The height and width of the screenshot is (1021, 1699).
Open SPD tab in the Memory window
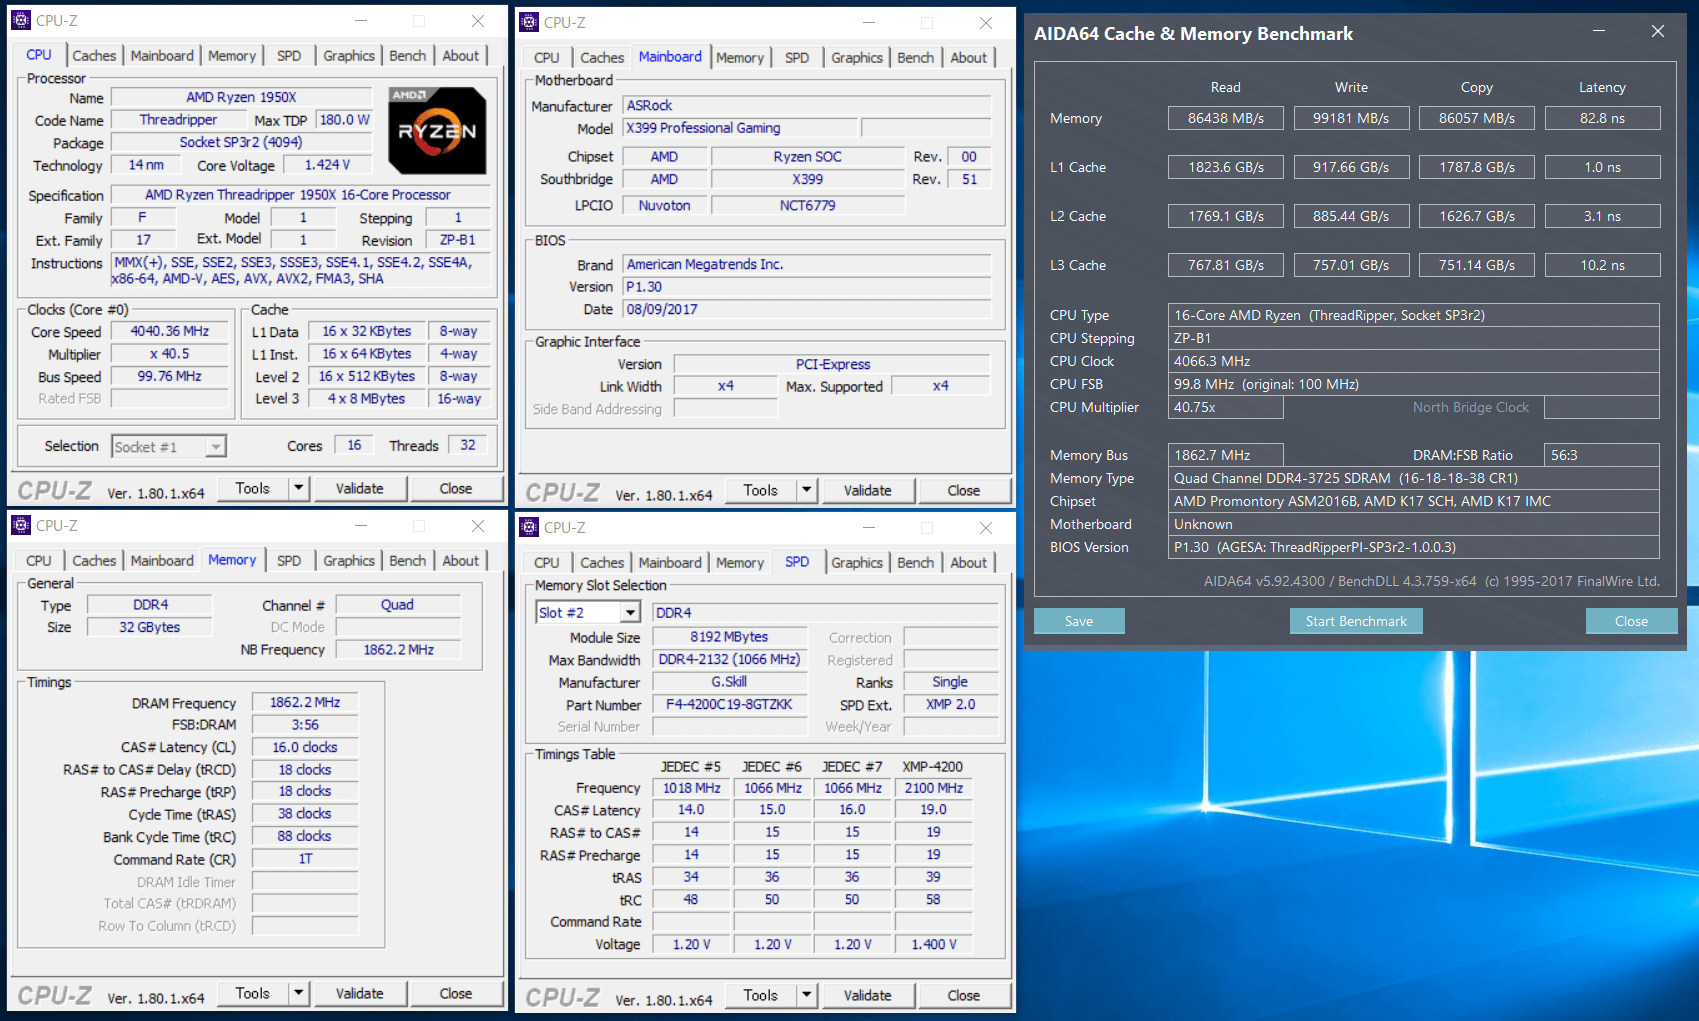coord(289,561)
